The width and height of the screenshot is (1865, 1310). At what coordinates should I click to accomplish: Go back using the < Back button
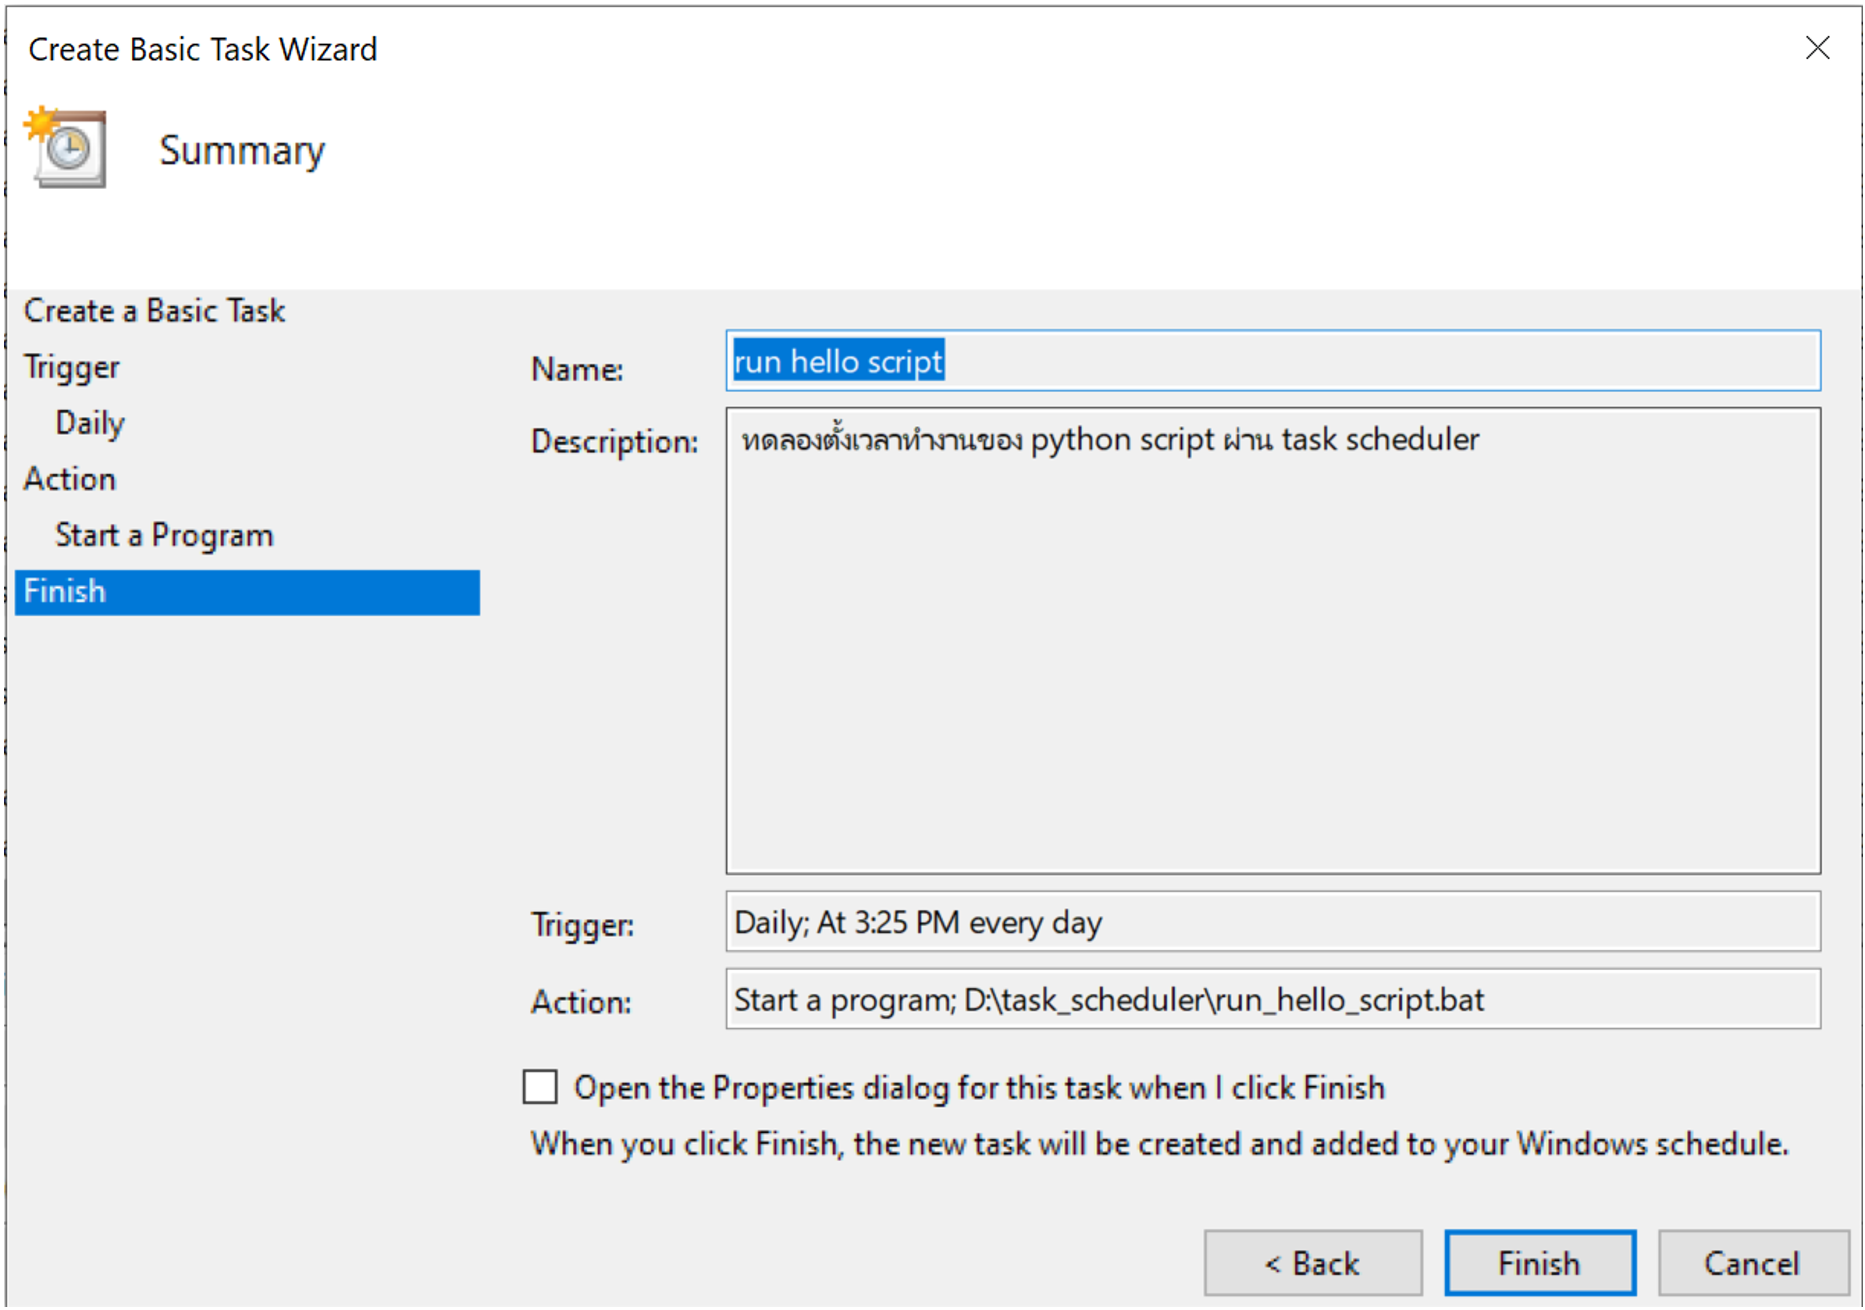(1312, 1263)
